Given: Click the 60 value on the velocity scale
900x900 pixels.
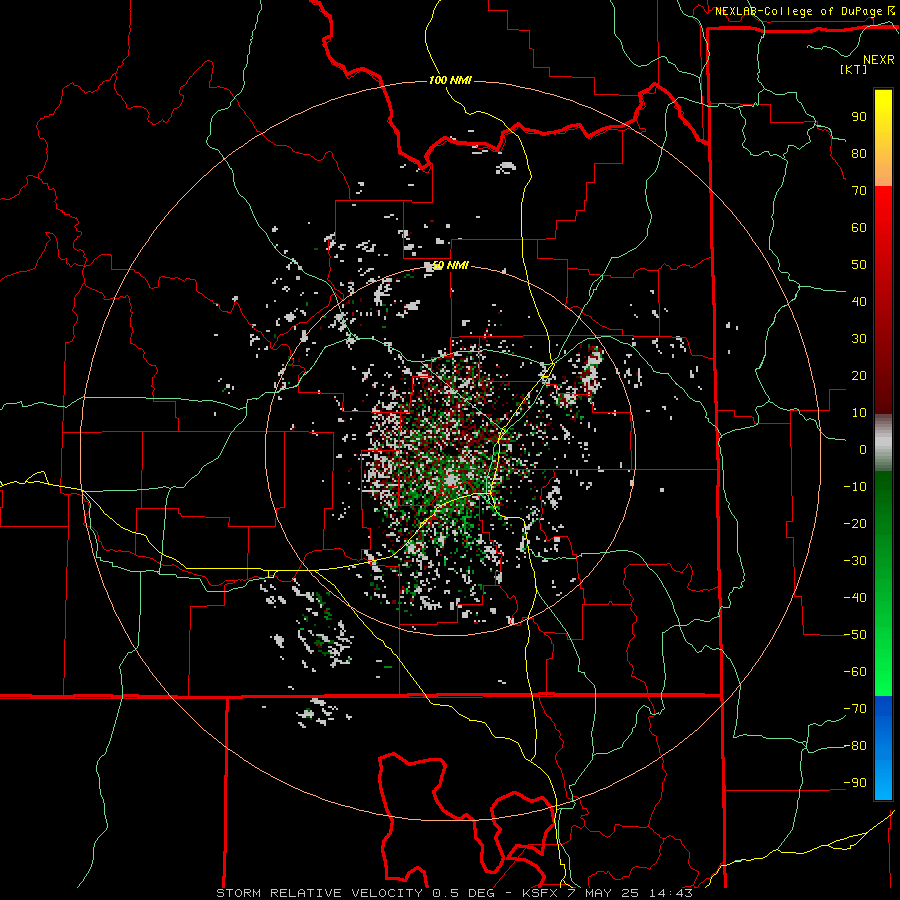Looking at the screenshot, I should pyautogui.click(x=859, y=228).
